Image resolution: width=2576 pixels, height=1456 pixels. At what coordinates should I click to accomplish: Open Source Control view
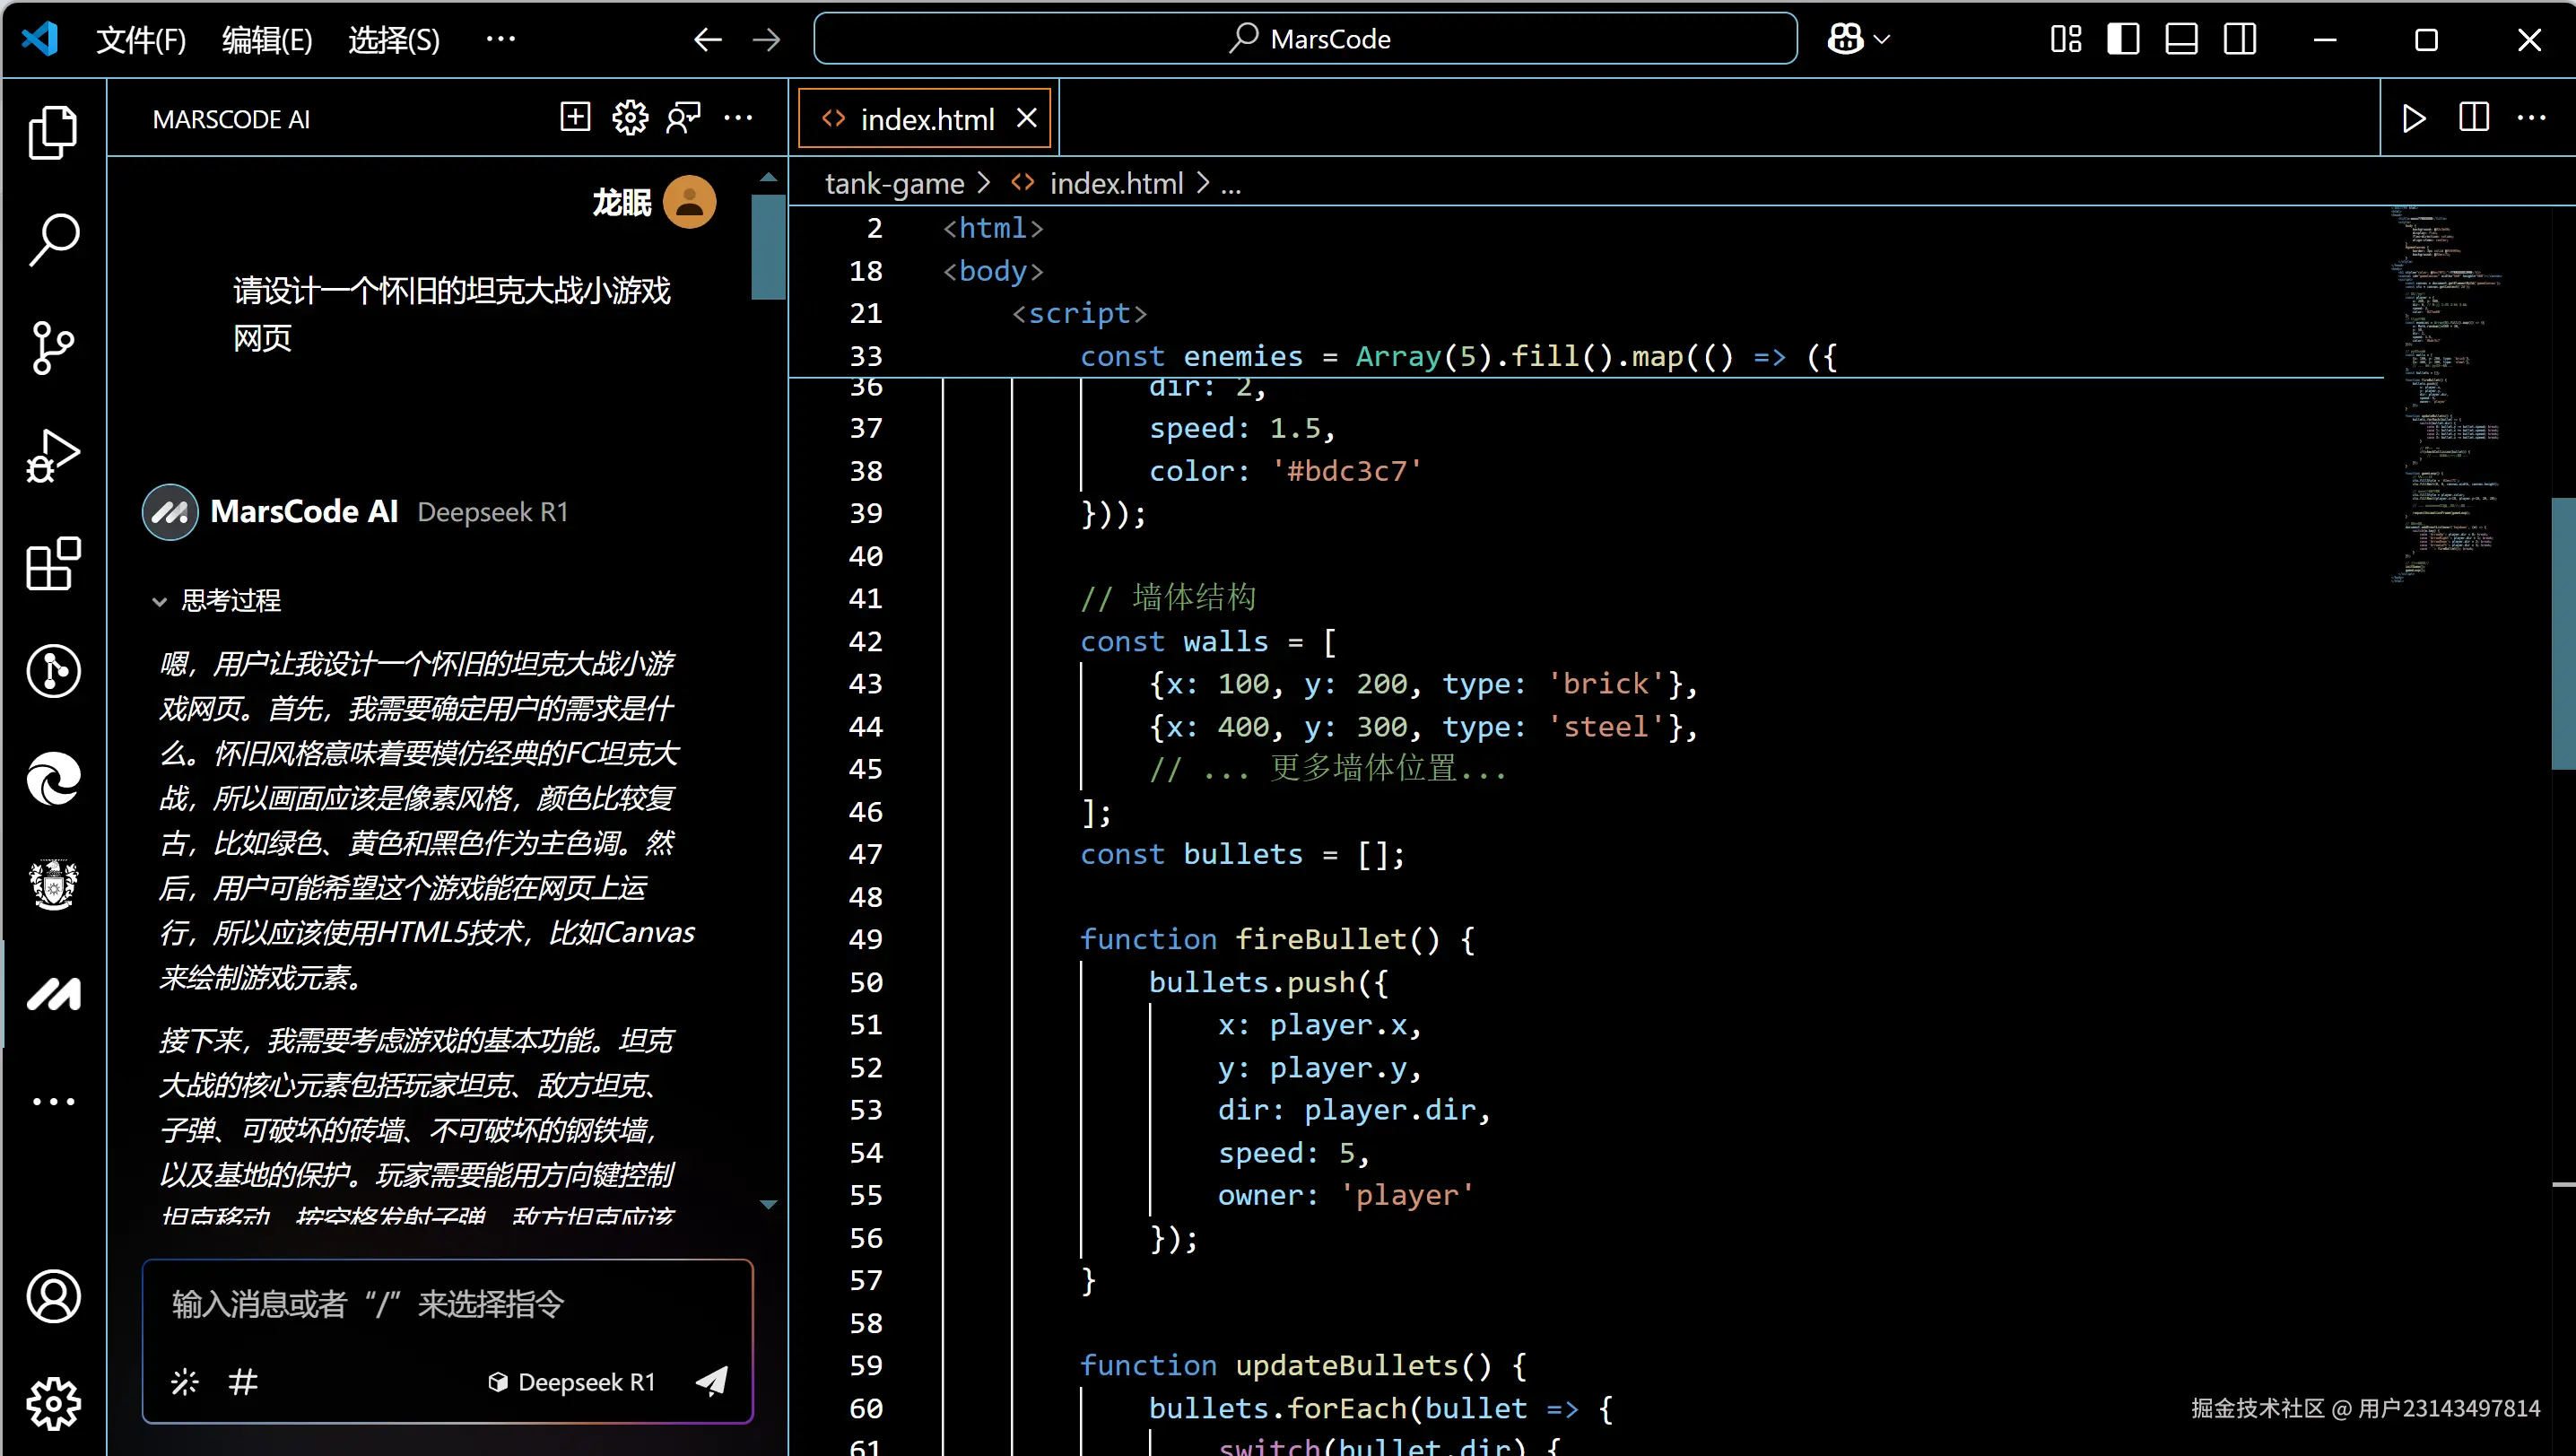tap(53, 347)
